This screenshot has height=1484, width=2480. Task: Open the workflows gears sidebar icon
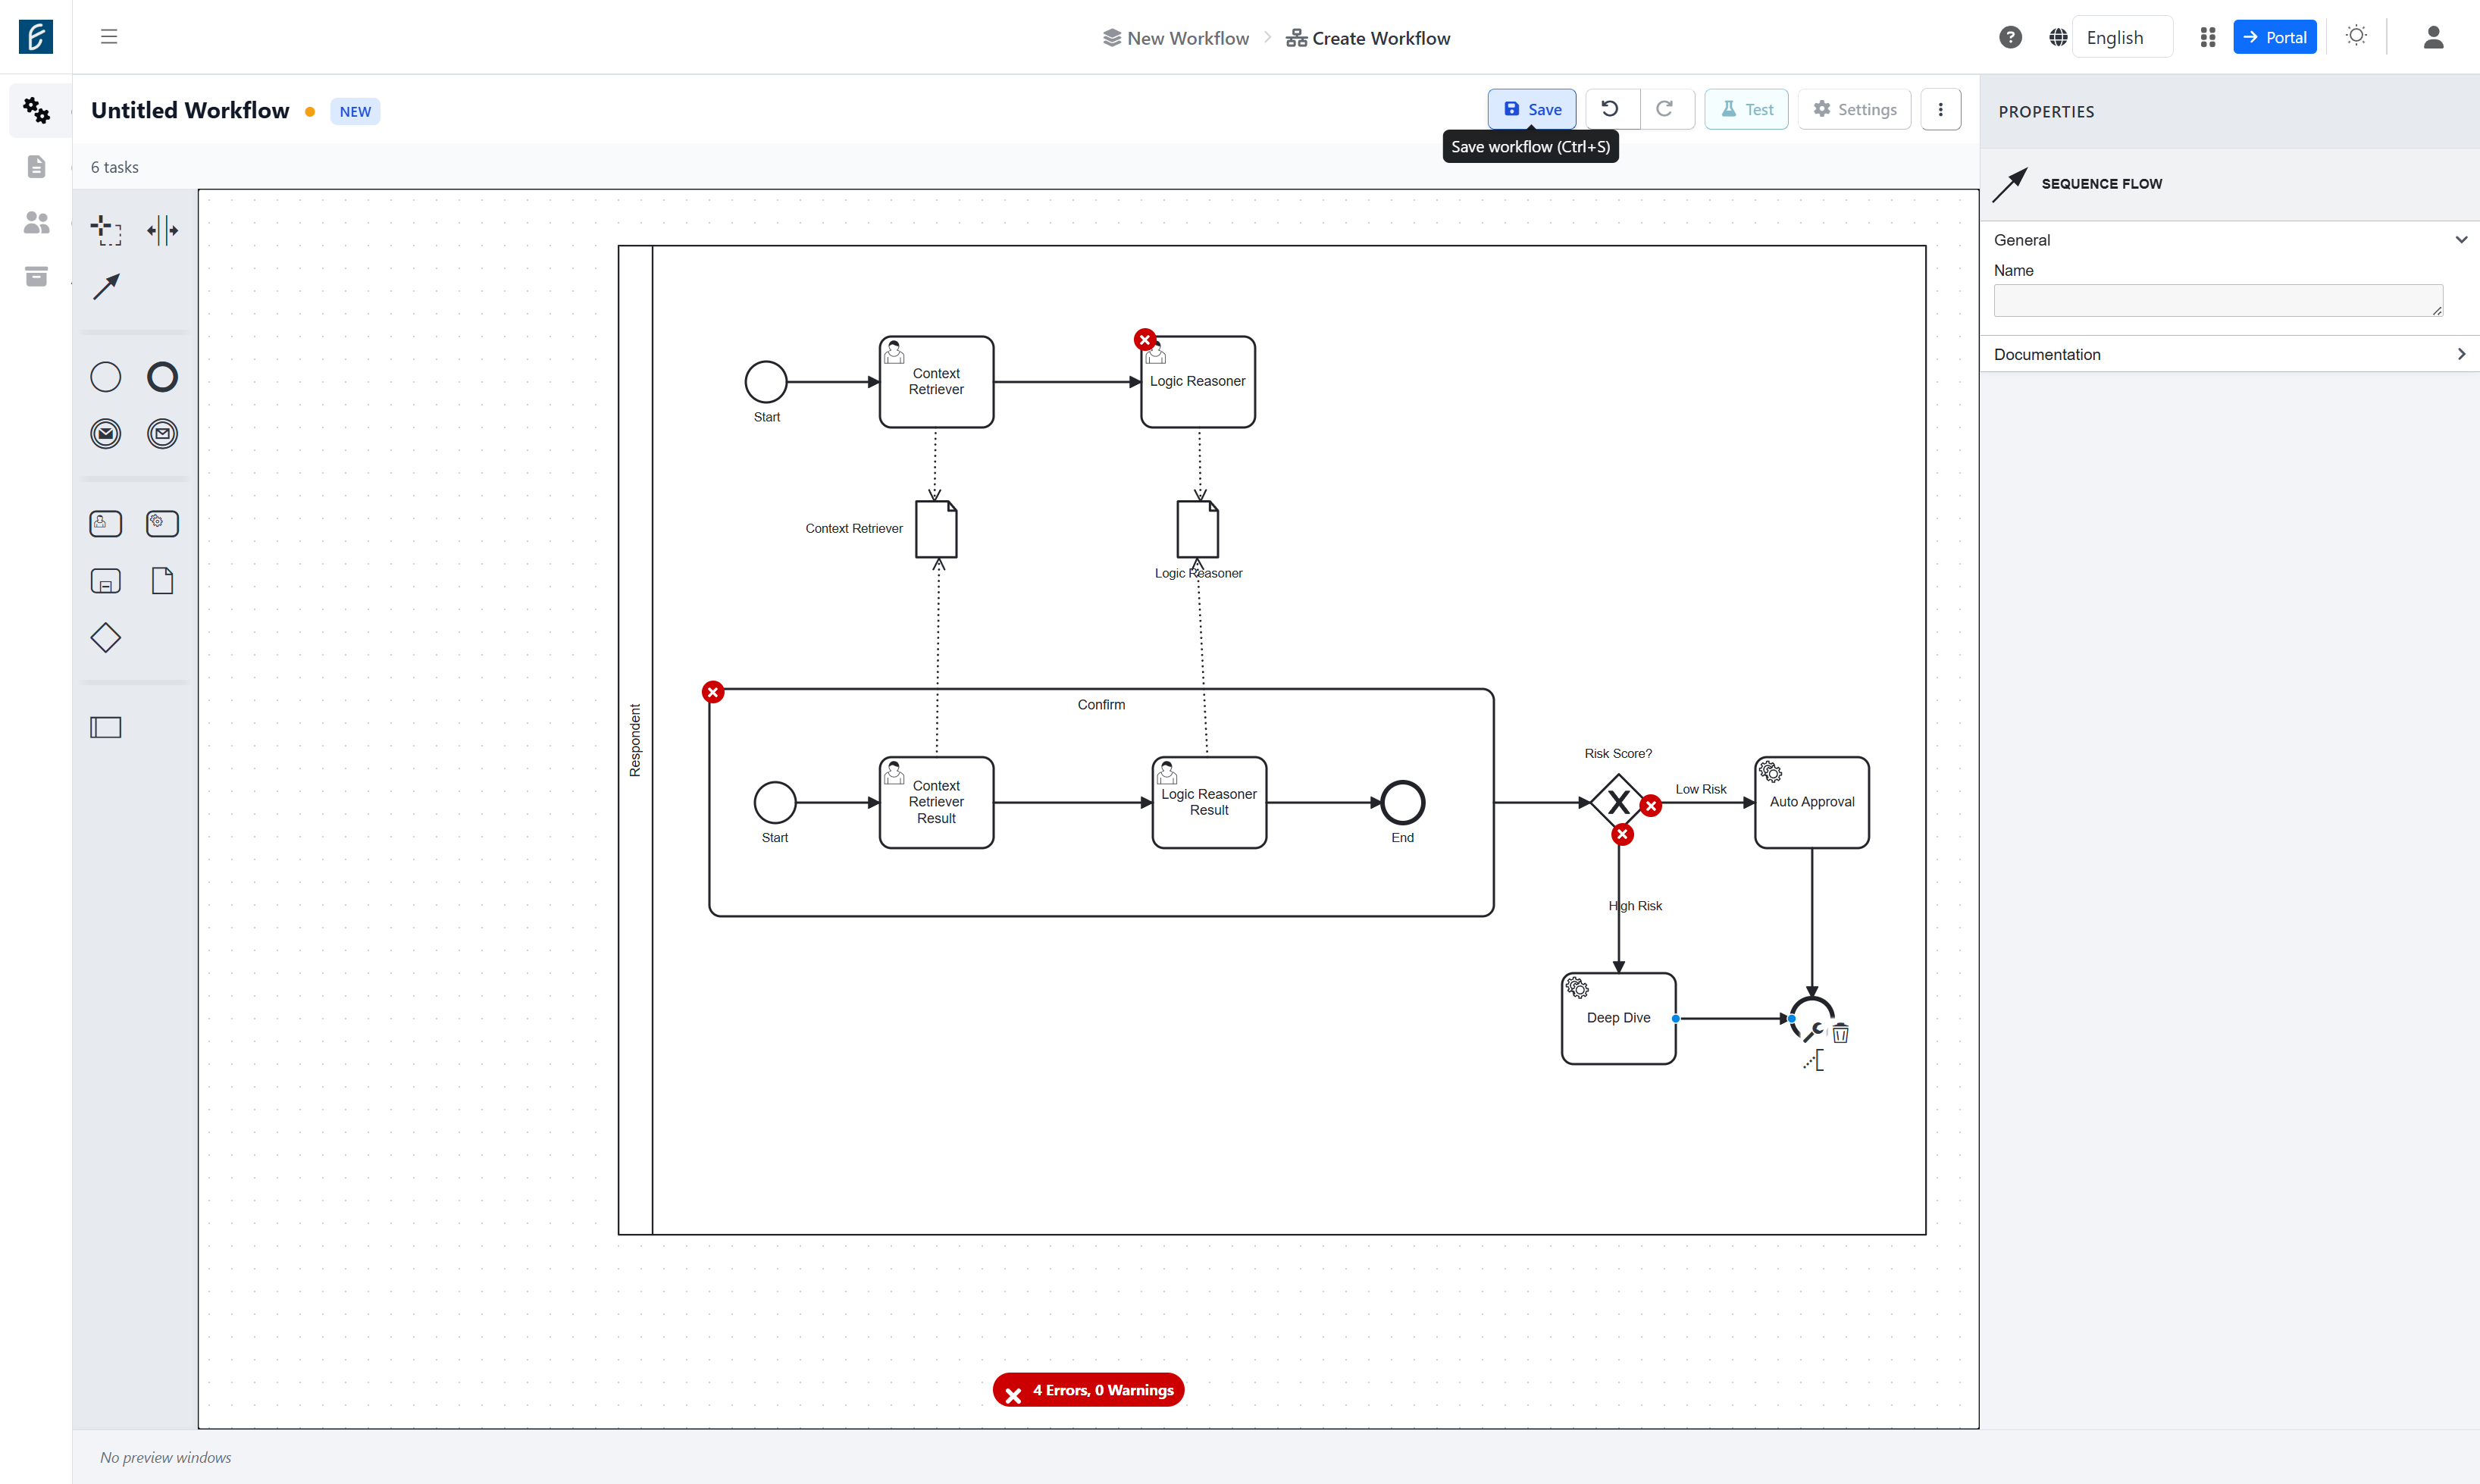click(x=36, y=110)
